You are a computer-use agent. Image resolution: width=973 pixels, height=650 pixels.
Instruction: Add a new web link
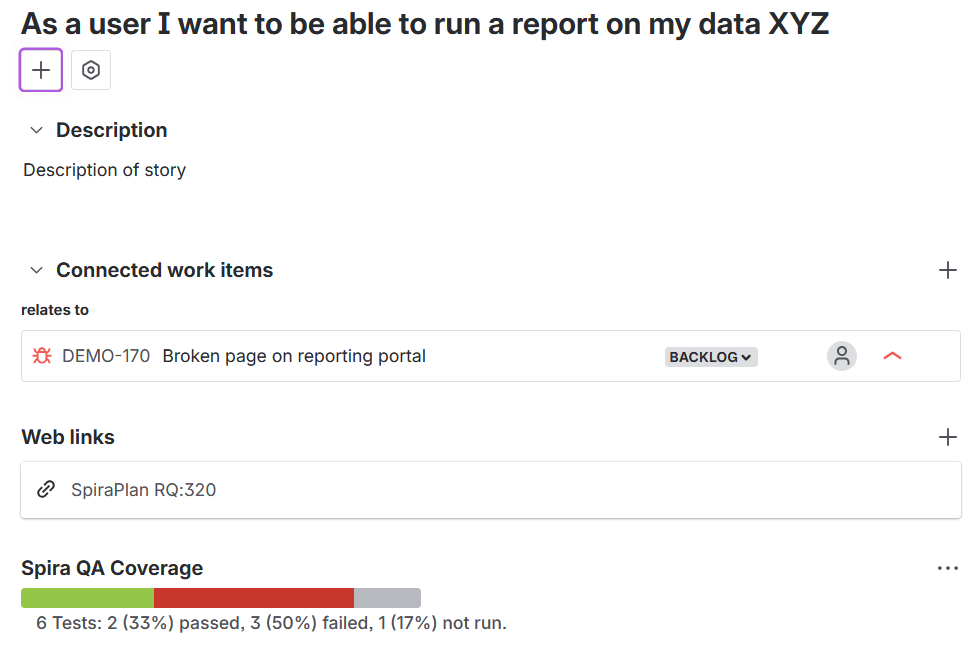947,437
